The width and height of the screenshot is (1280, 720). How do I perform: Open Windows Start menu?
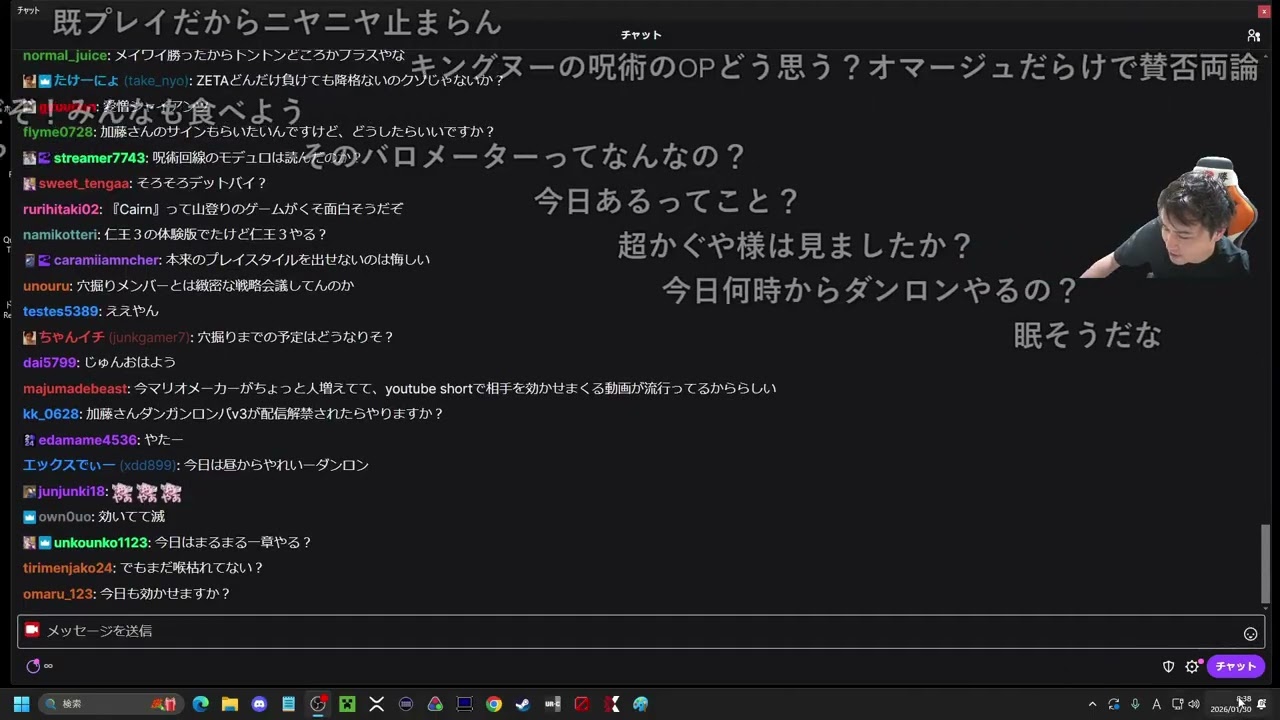coord(21,704)
